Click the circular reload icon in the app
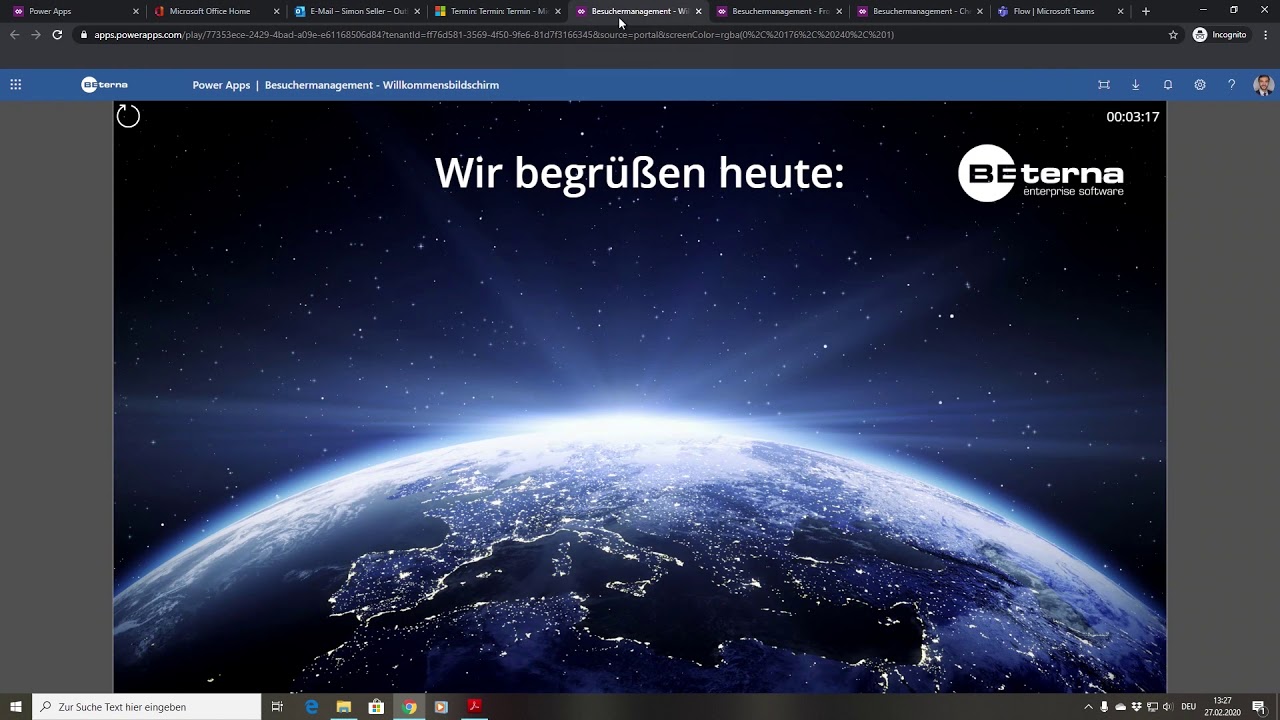1280x720 pixels. tap(129, 116)
